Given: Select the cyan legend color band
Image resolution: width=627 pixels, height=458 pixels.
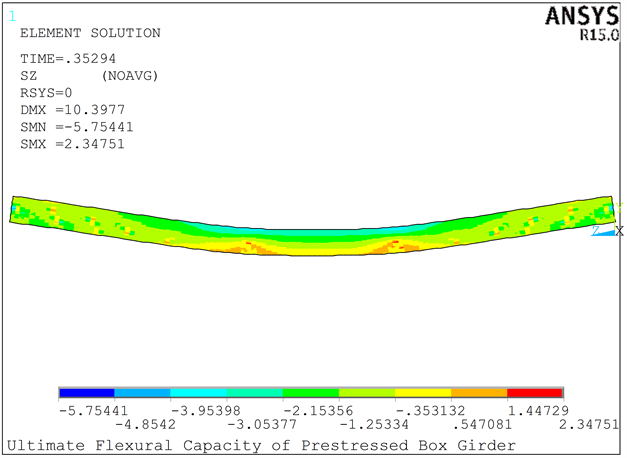Looking at the screenshot, I should pos(199,392).
